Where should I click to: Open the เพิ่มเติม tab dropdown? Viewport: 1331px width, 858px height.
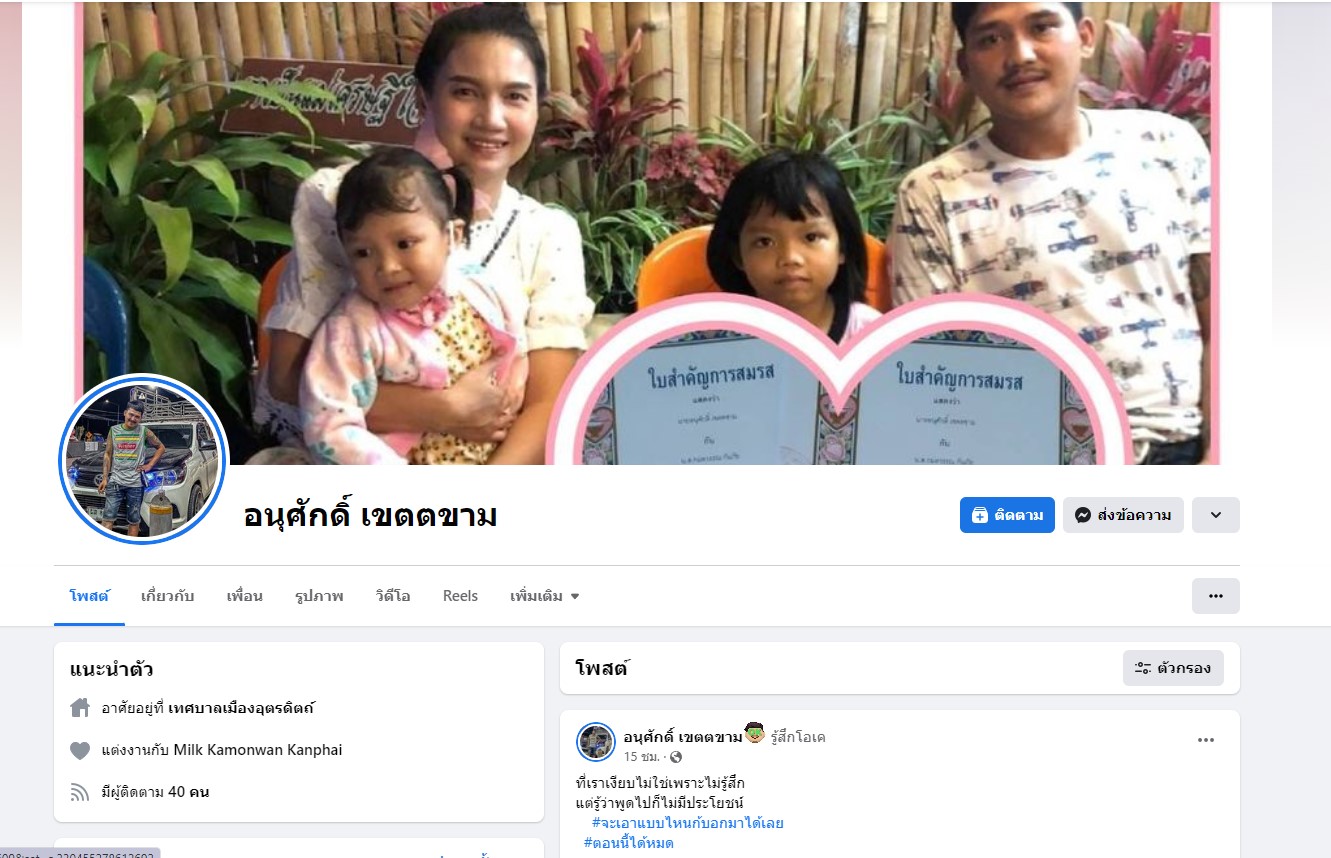545,596
